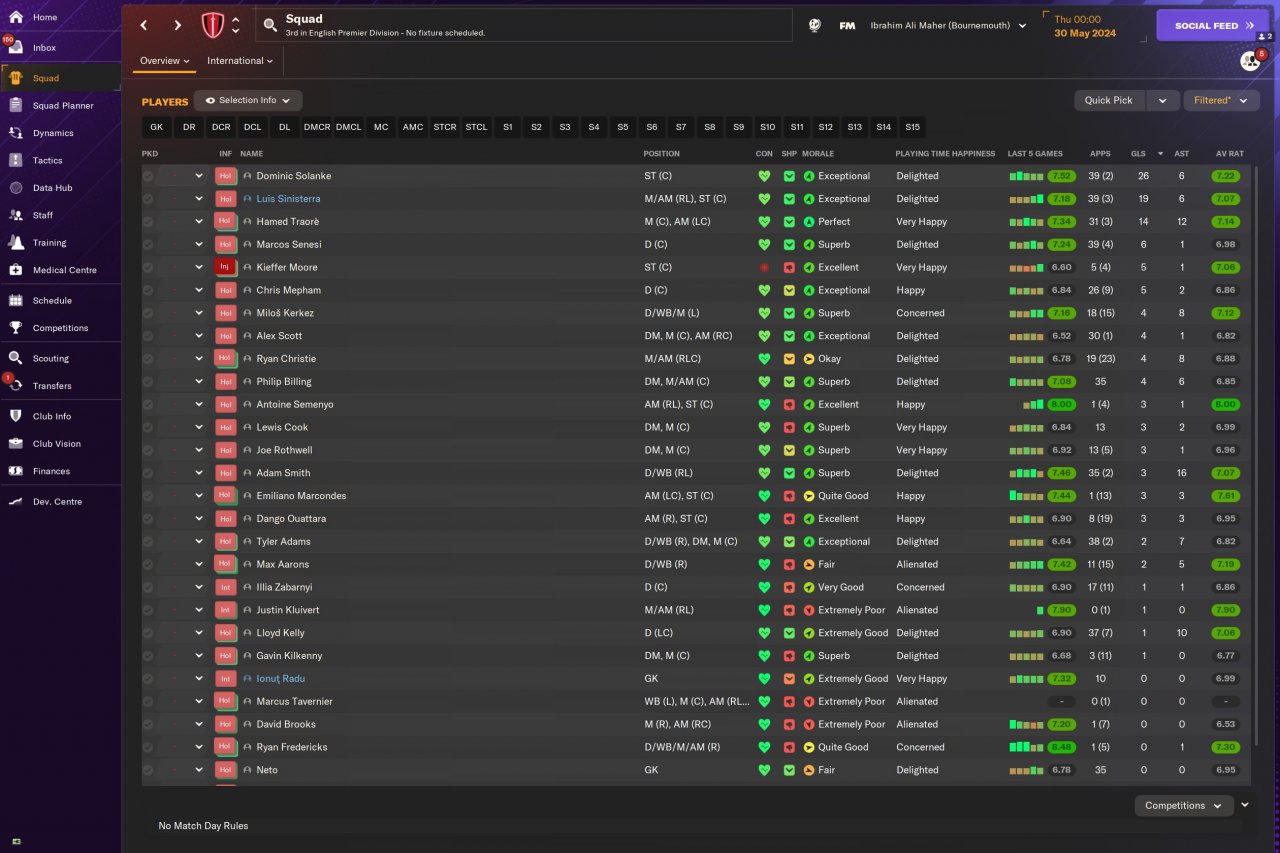Switch to the International tab
1280x853 pixels.
[240, 61]
